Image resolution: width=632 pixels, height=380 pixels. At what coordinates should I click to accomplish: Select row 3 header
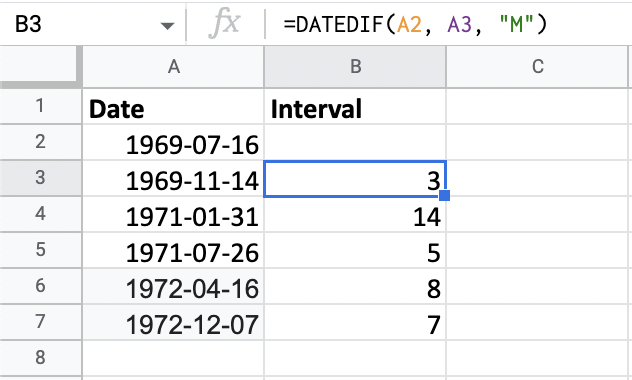point(40,178)
